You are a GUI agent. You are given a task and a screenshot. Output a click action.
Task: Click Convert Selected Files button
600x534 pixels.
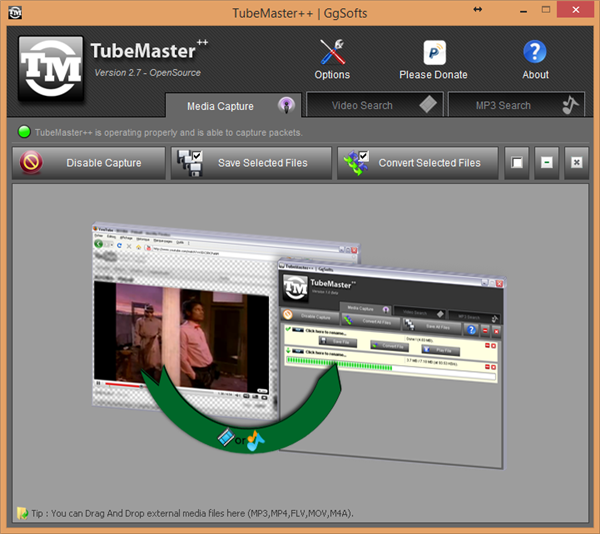tap(416, 163)
